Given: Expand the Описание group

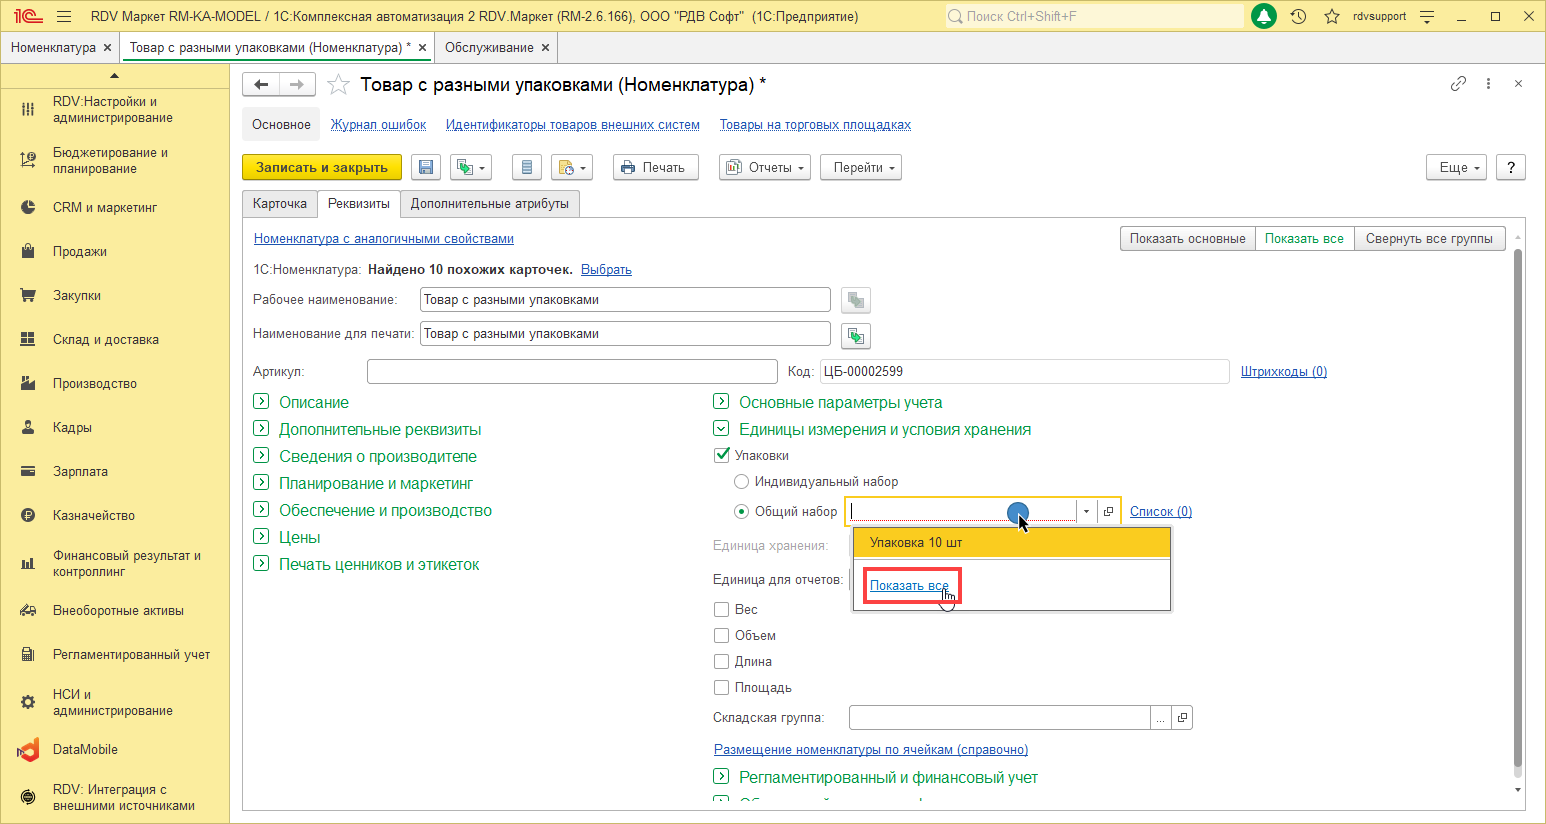Looking at the screenshot, I should (261, 402).
